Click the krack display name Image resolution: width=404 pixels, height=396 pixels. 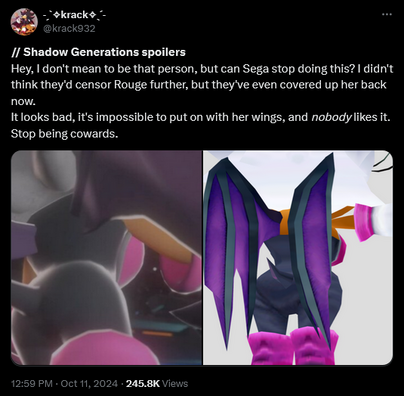[74, 15]
